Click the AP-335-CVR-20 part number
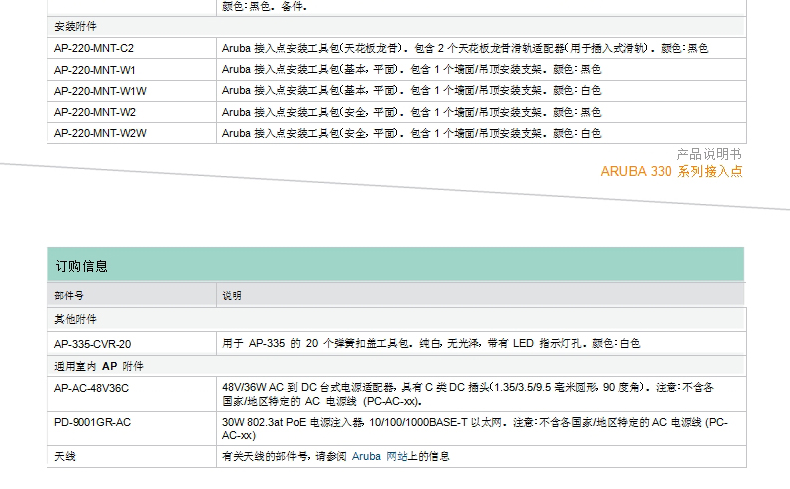 pyautogui.click(x=92, y=344)
